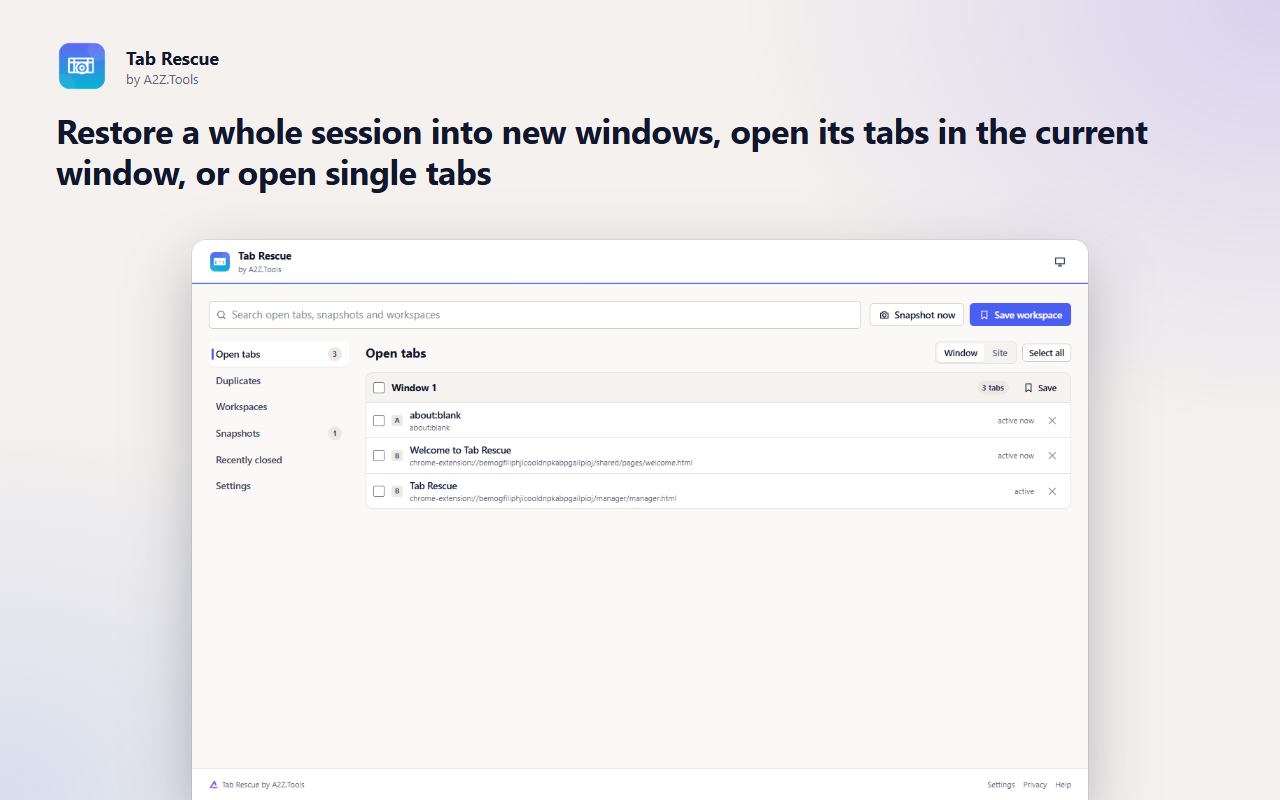
Task: Tick the Window 1 checkbox
Action: click(379, 388)
